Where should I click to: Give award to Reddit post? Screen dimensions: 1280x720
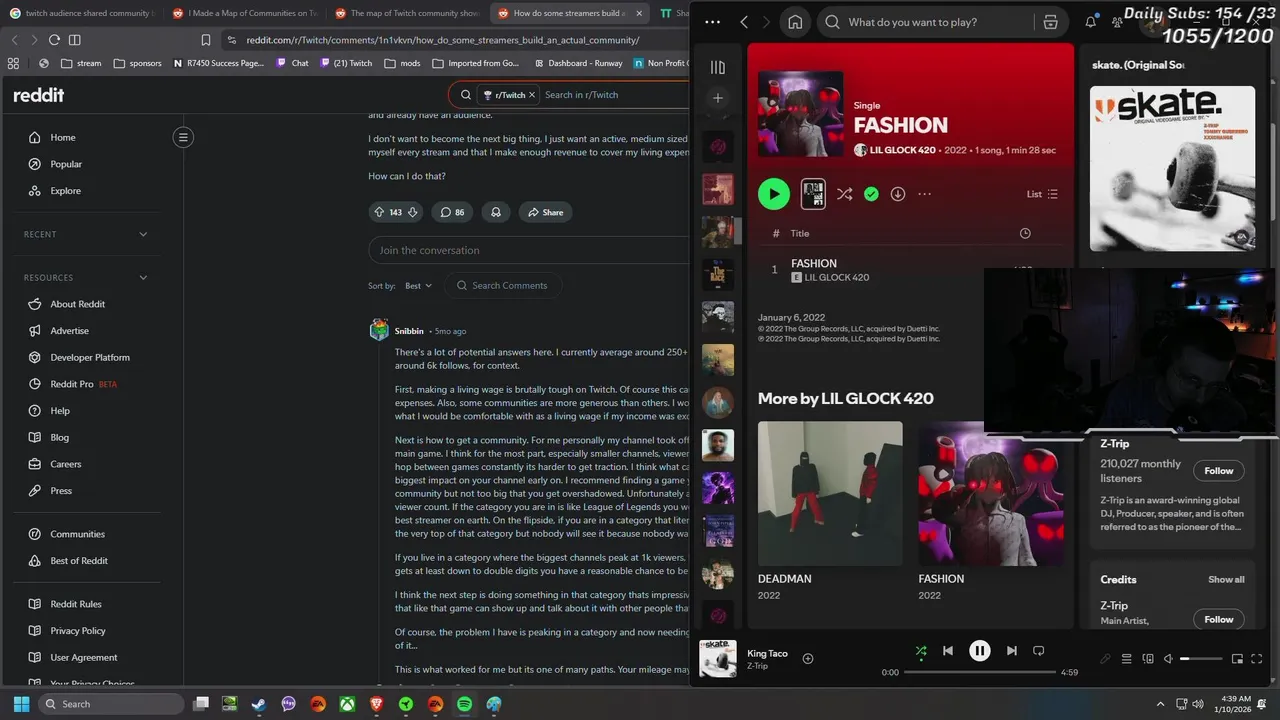click(x=495, y=212)
